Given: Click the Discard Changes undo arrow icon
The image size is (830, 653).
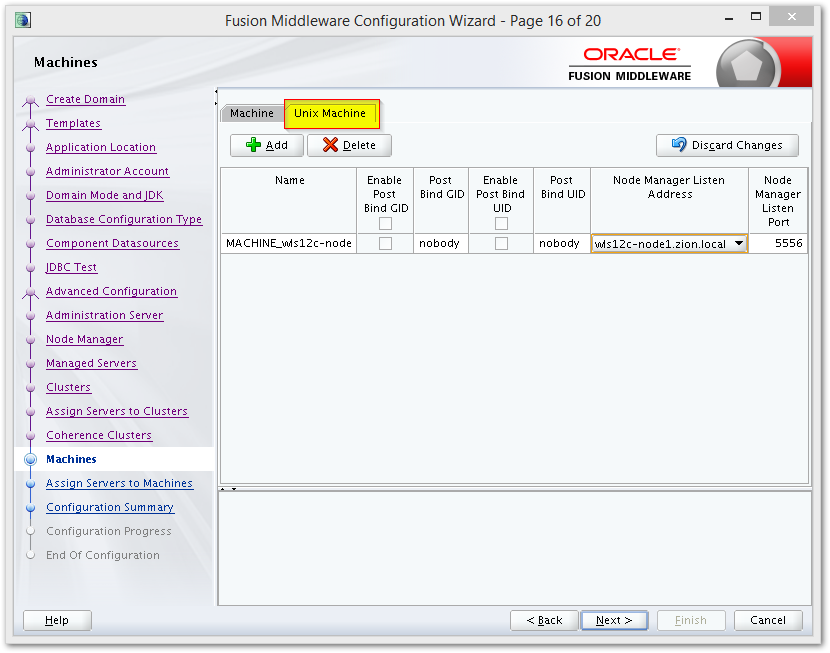Looking at the screenshot, I should tap(679, 144).
